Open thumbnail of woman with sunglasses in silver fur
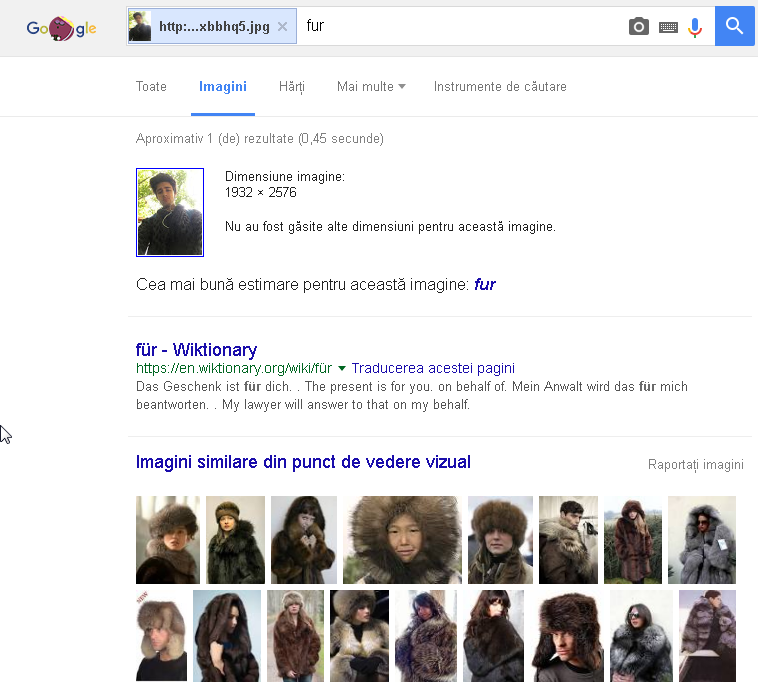Screen dimensions: 758x690 pyautogui.click(x=641, y=635)
